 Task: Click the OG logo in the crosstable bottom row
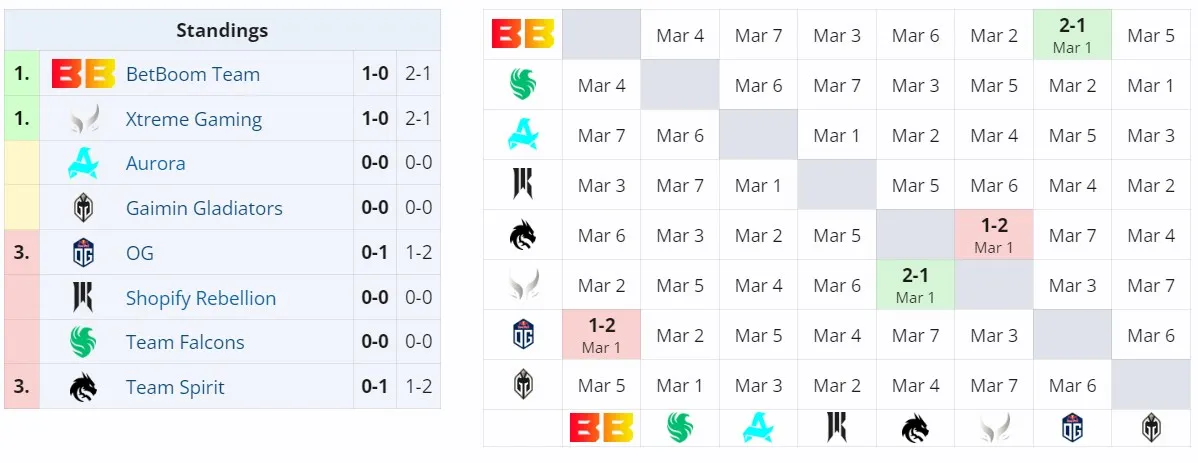coord(1072,428)
